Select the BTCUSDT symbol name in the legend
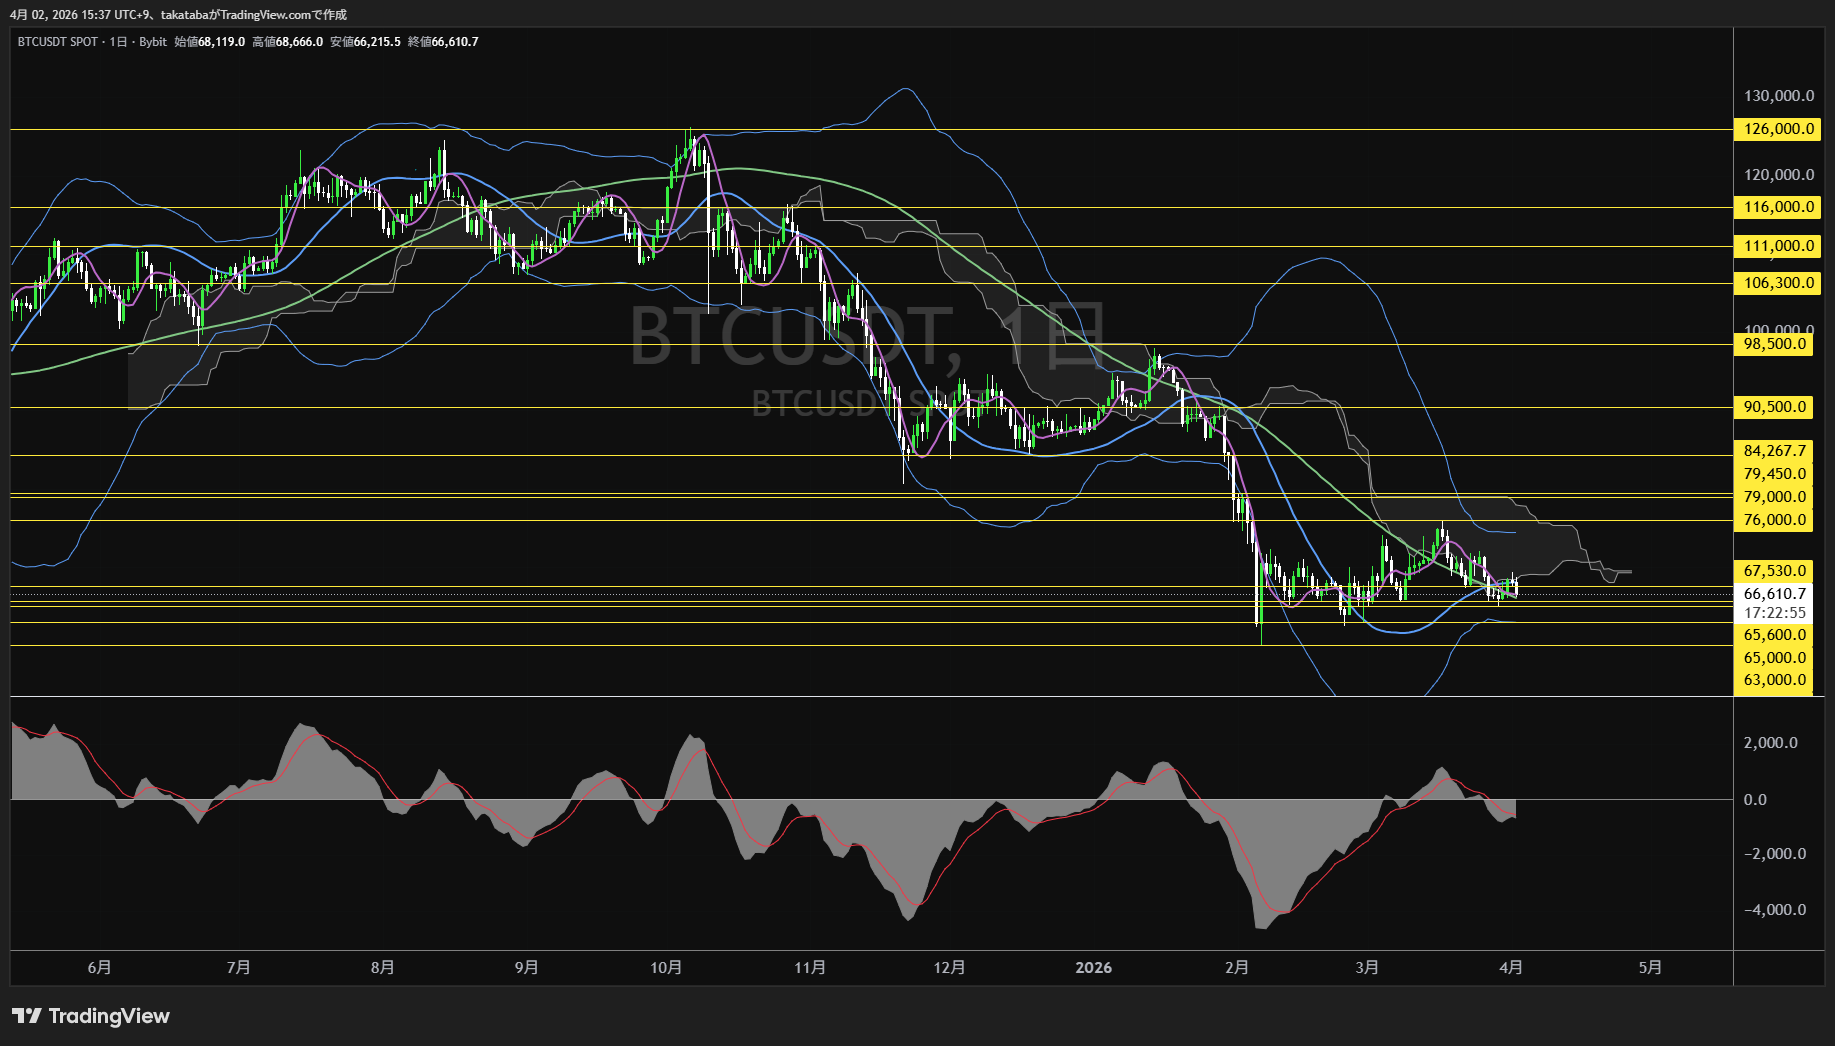1835x1046 pixels. coord(45,42)
